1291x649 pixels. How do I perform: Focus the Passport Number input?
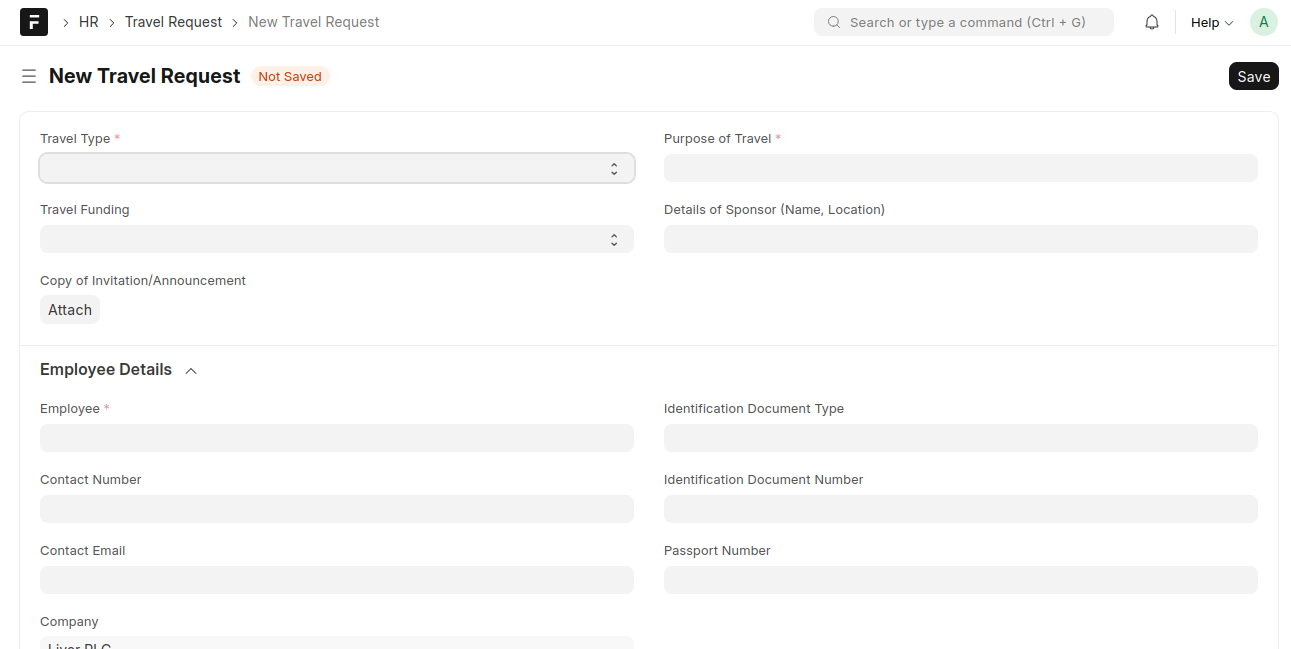pyautogui.click(x=960, y=580)
